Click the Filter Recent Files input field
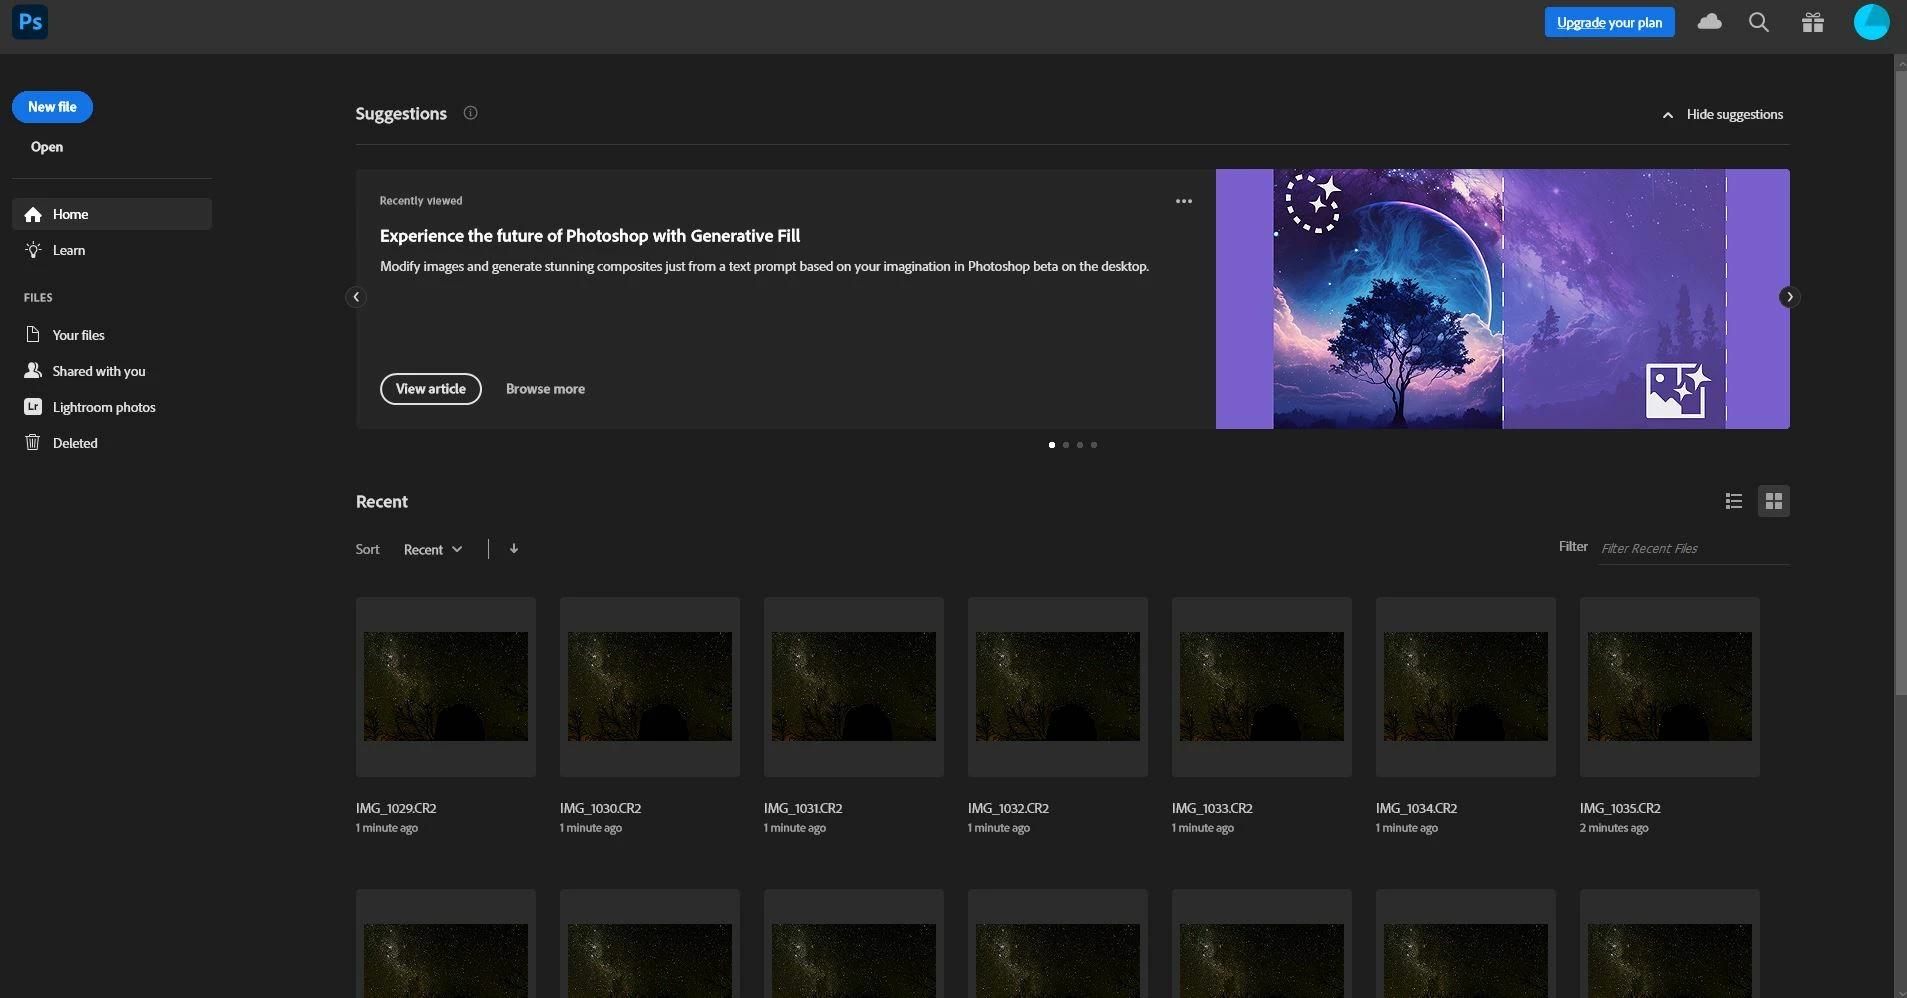The height and width of the screenshot is (998, 1907). click(1693, 548)
